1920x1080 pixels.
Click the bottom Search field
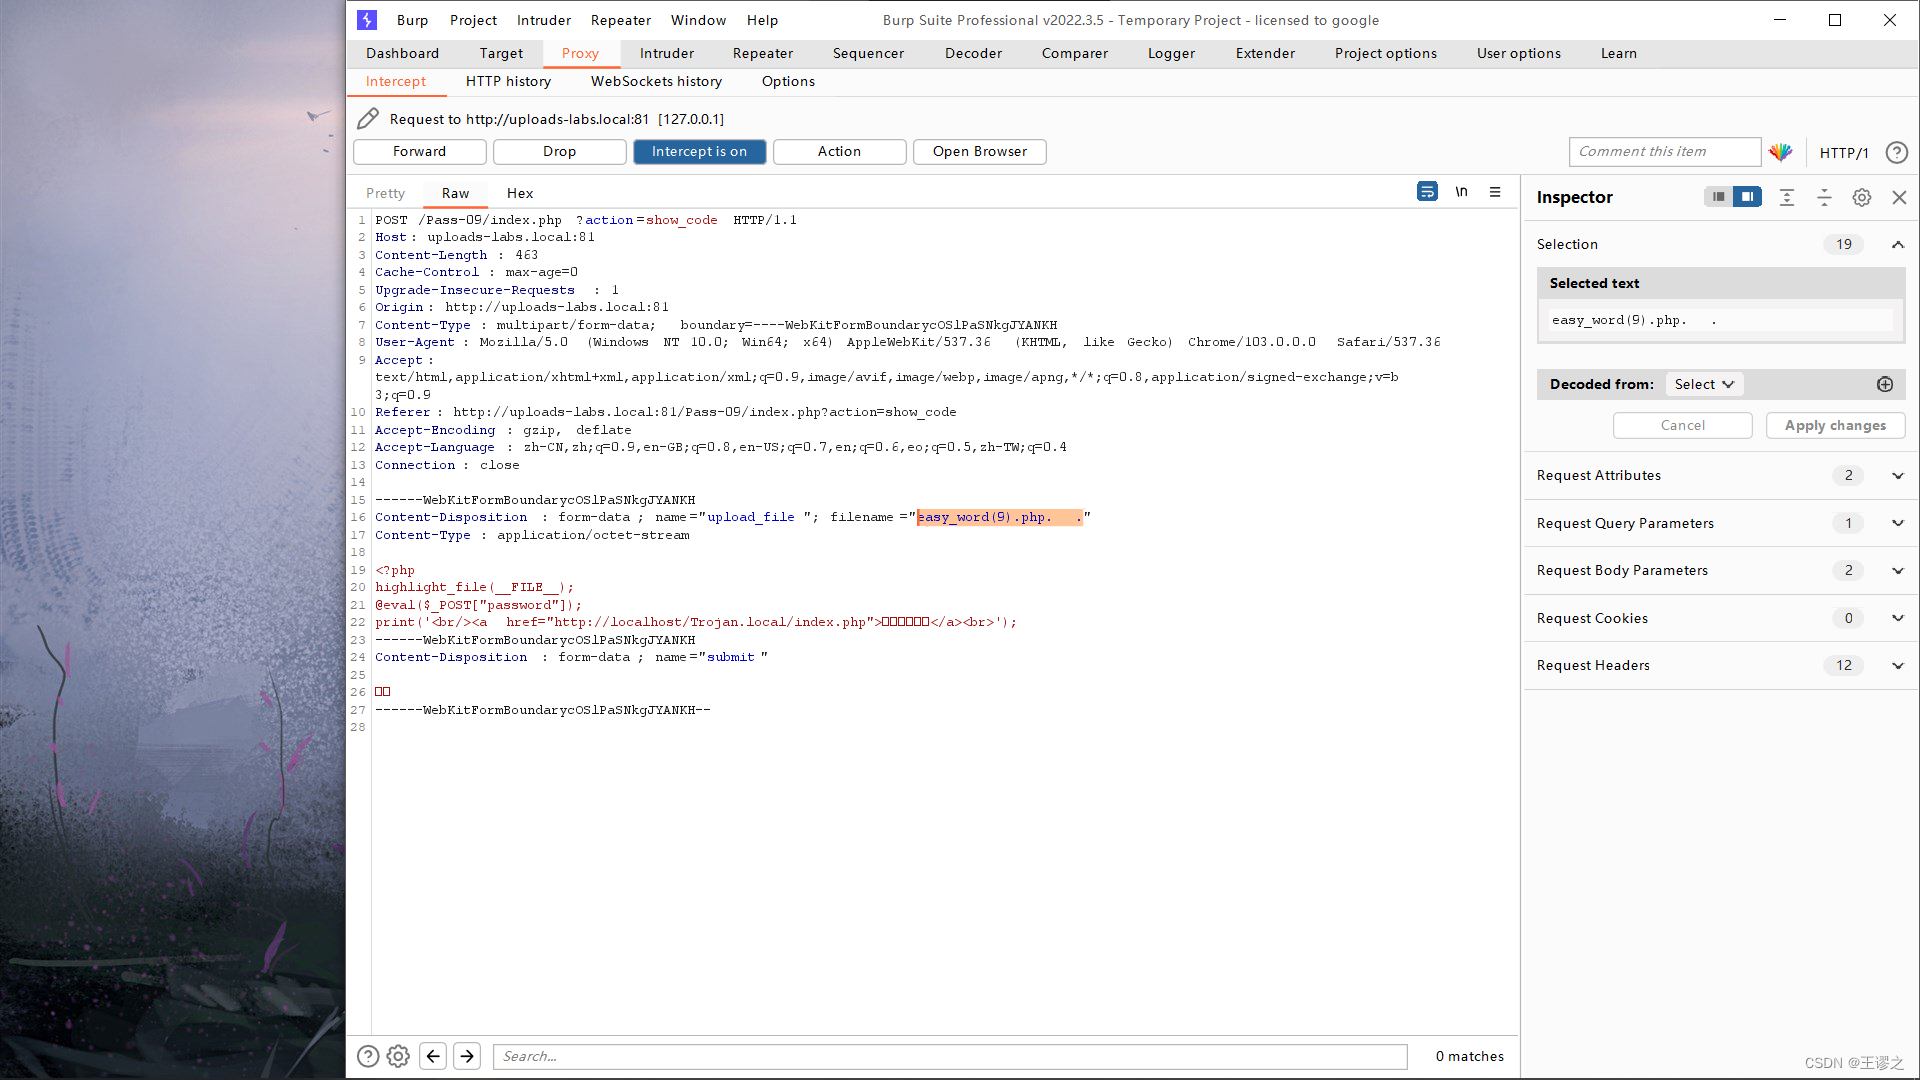(x=950, y=1056)
